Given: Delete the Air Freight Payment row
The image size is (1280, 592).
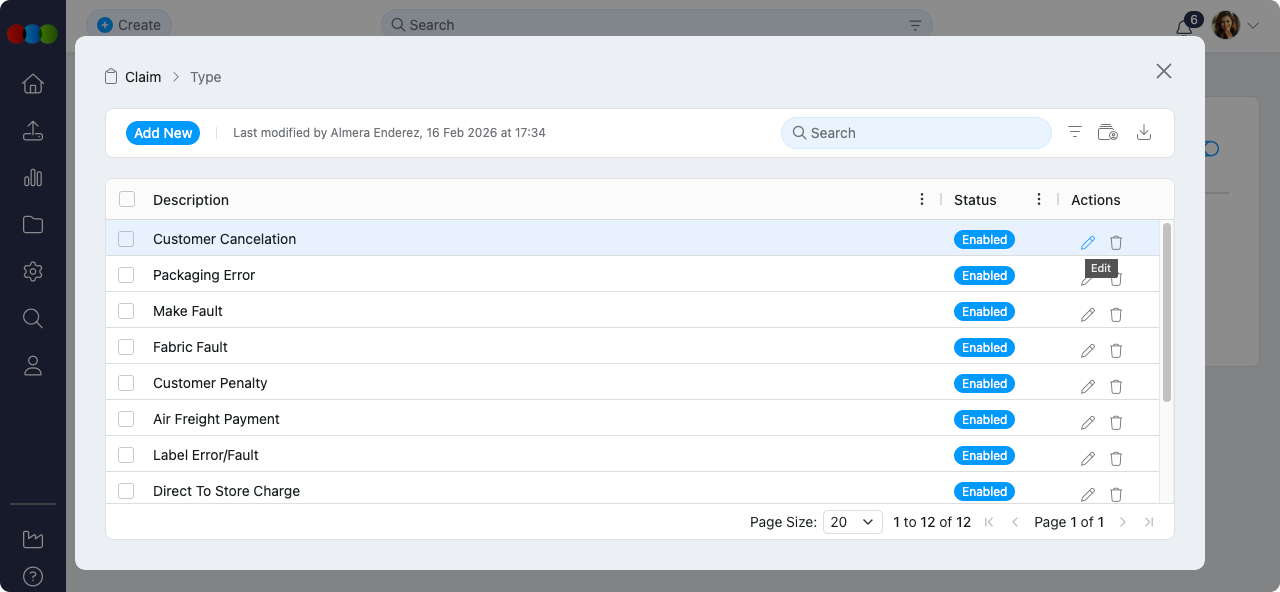Looking at the screenshot, I should click(x=1116, y=422).
